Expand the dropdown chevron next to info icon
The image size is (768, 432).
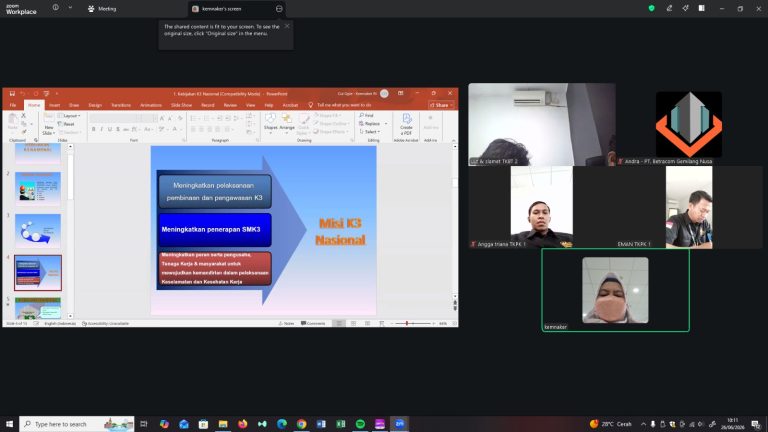(x=70, y=7)
